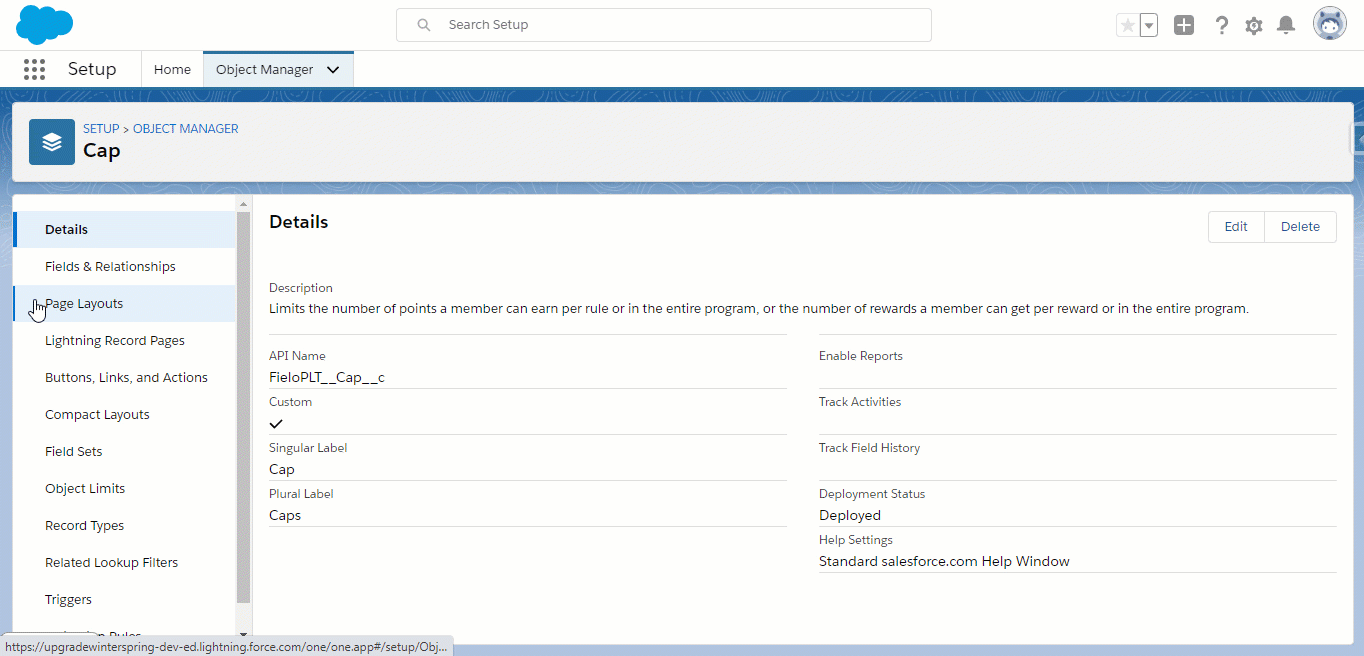
Task: Follow the OBJECT MANAGER breadcrumb link
Action: coord(186,129)
